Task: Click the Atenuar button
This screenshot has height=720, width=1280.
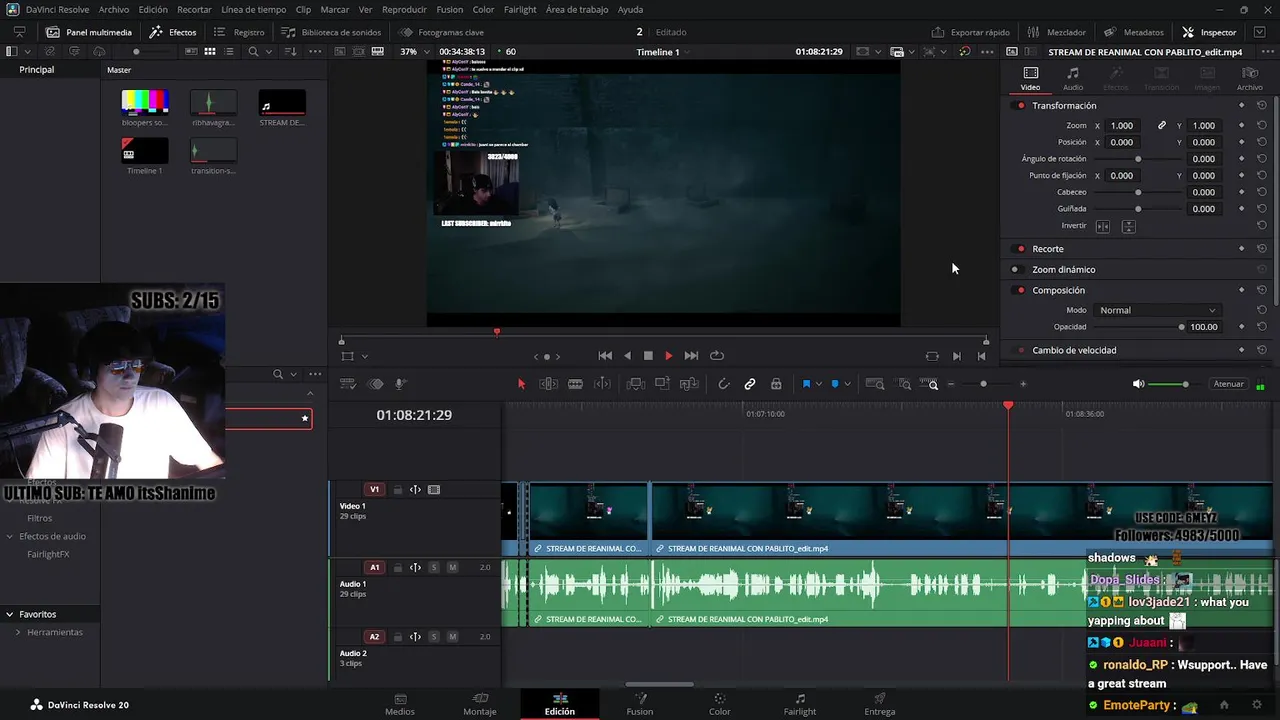Action: click(1228, 384)
